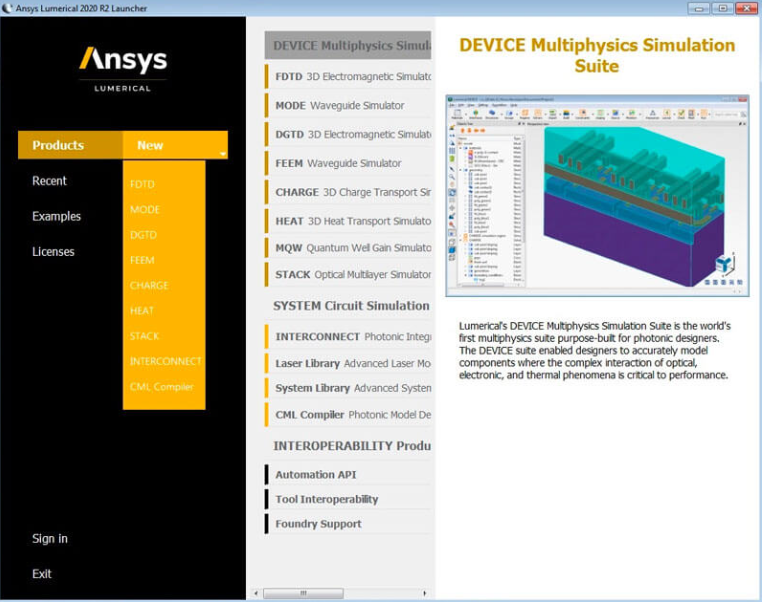Choose MODE from the New submenu
Image resolution: width=762 pixels, height=602 pixels.
tap(145, 210)
